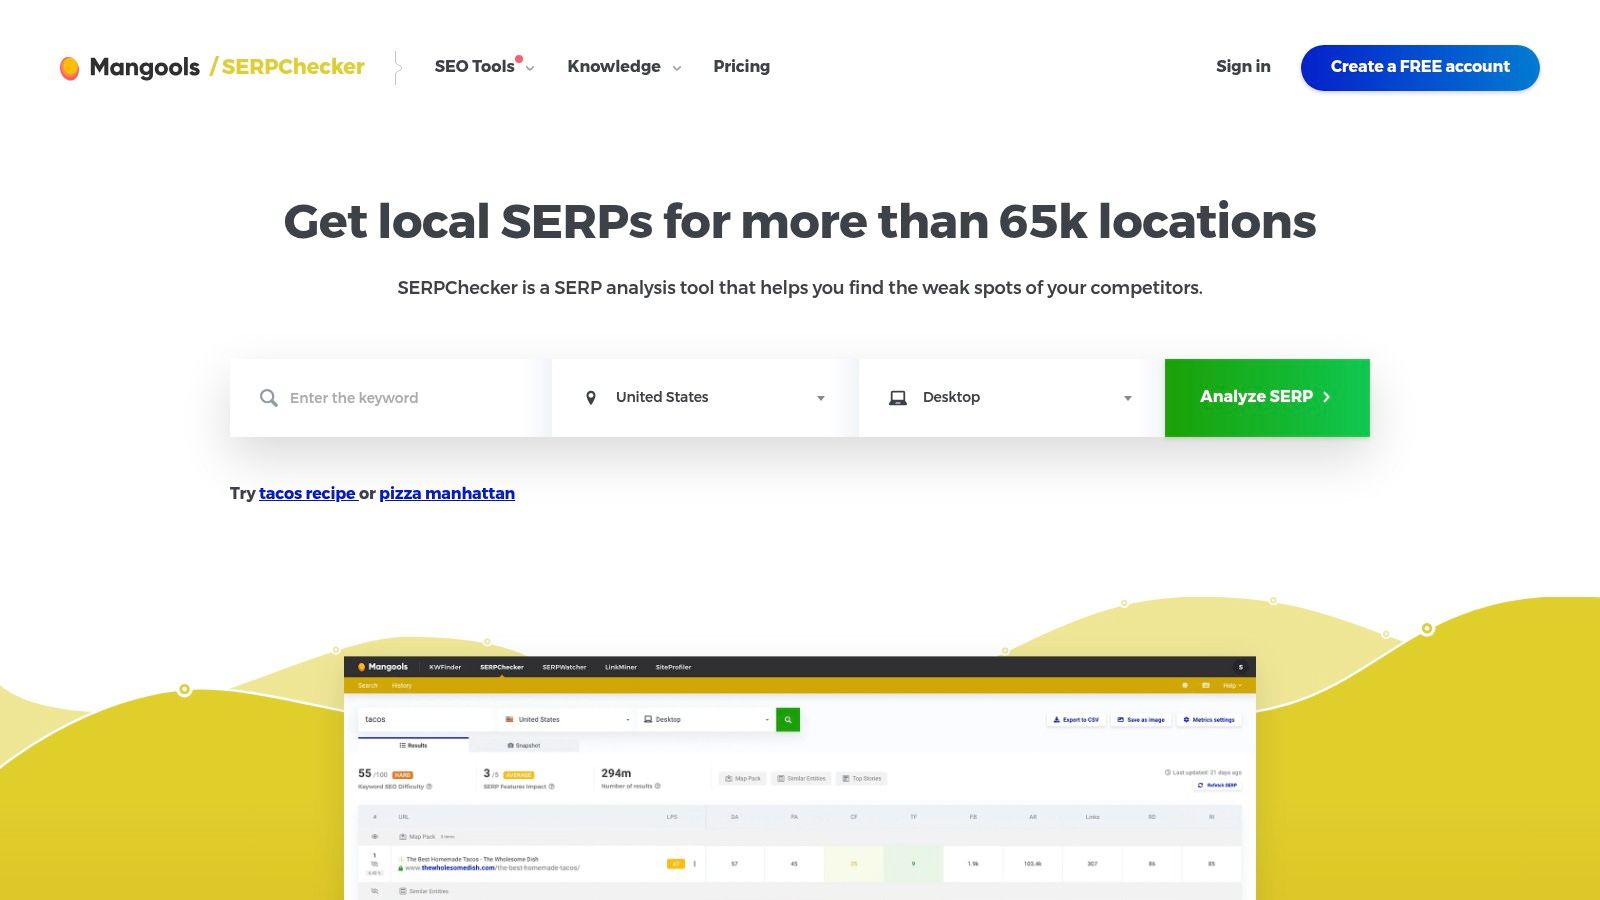
Task: Click the heading "Get local SERPs for more than 65k locations"
Action: point(800,221)
